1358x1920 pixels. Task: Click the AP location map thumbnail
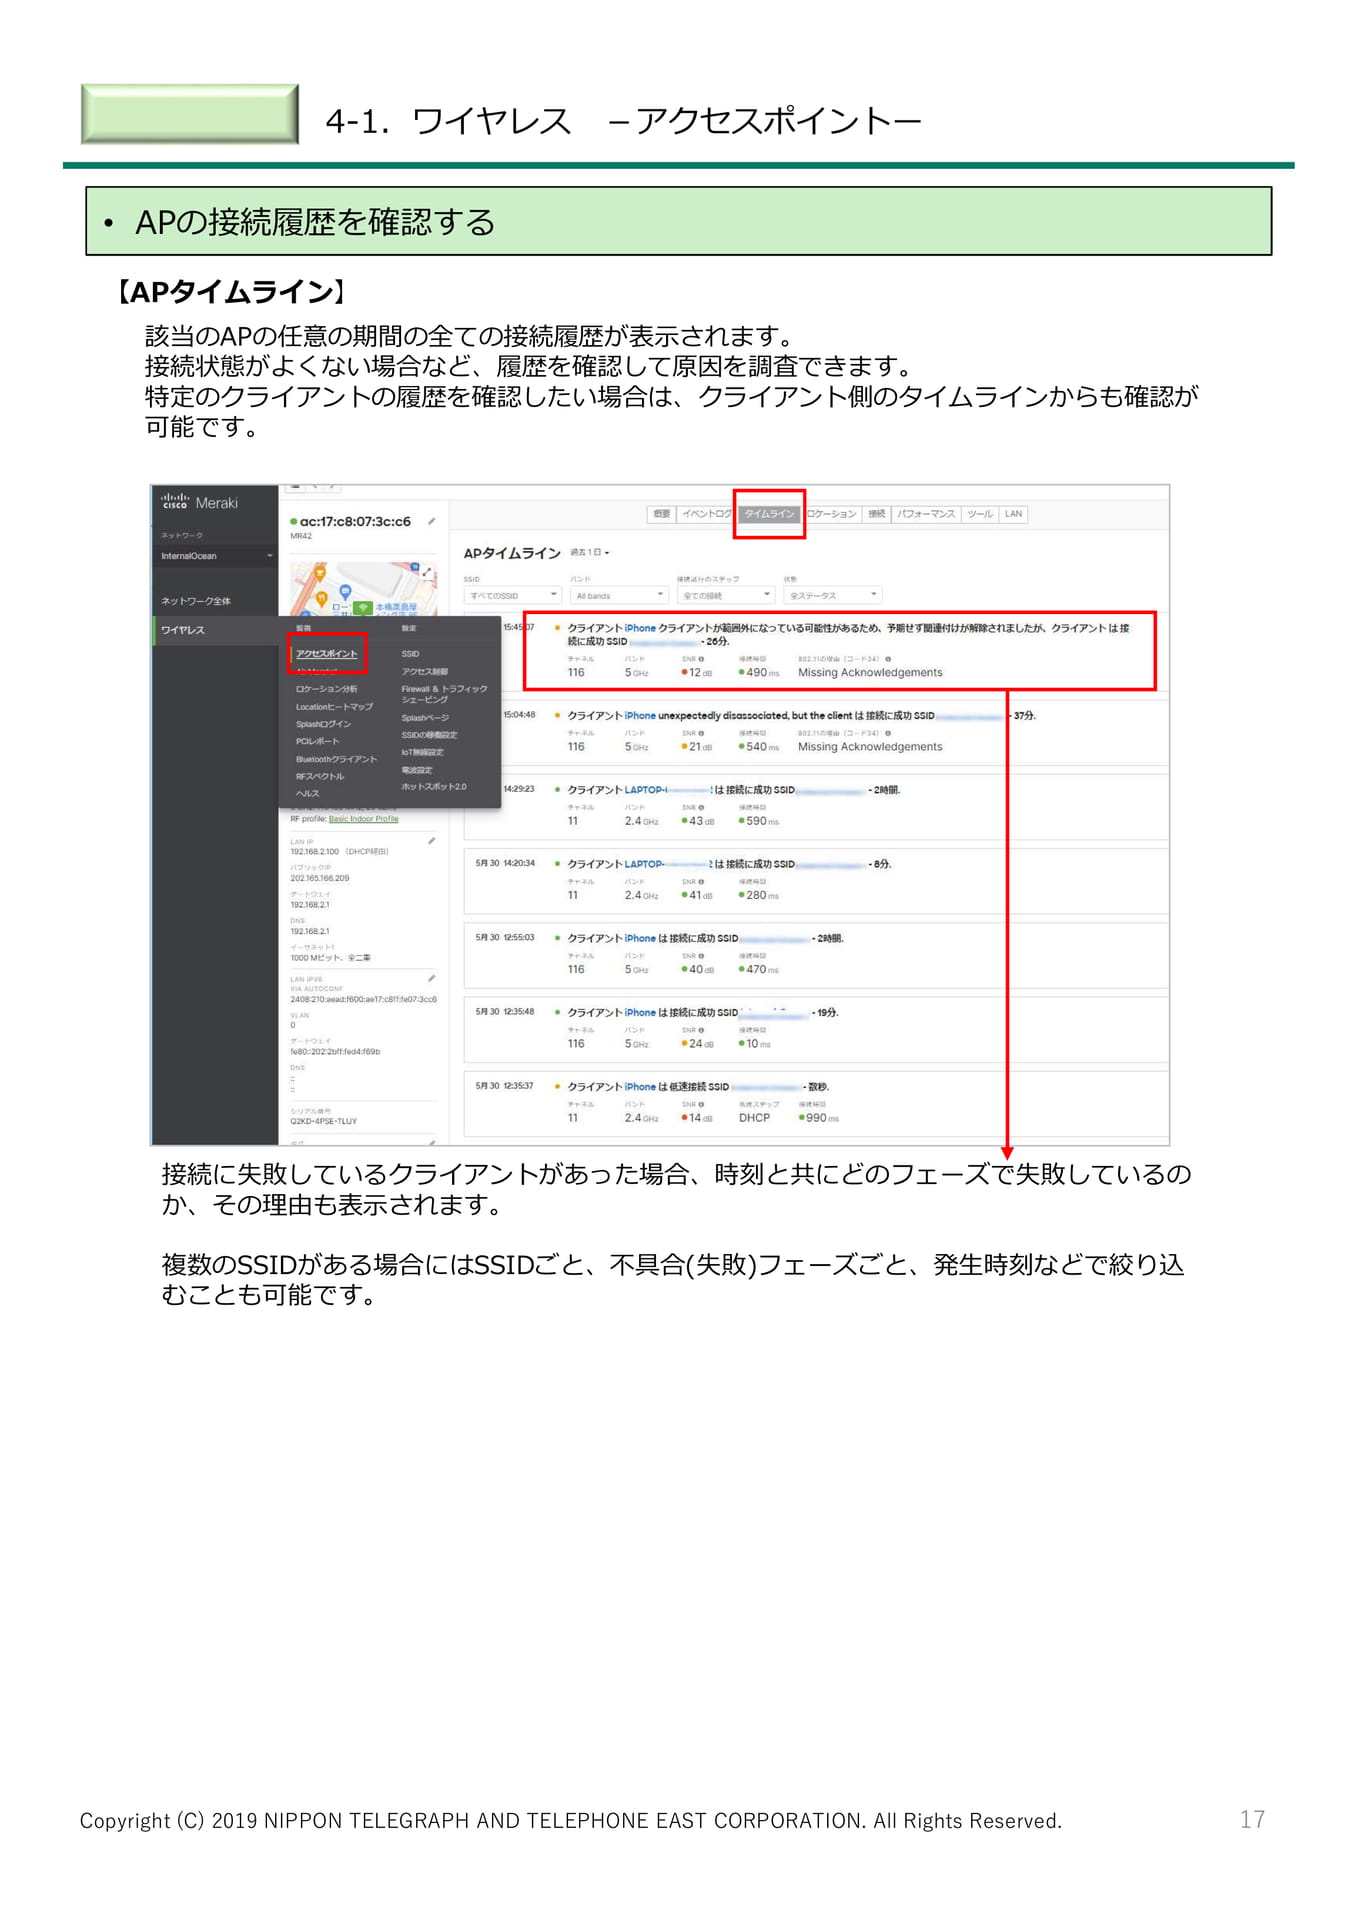pyautogui.click(x=363, y=589)
